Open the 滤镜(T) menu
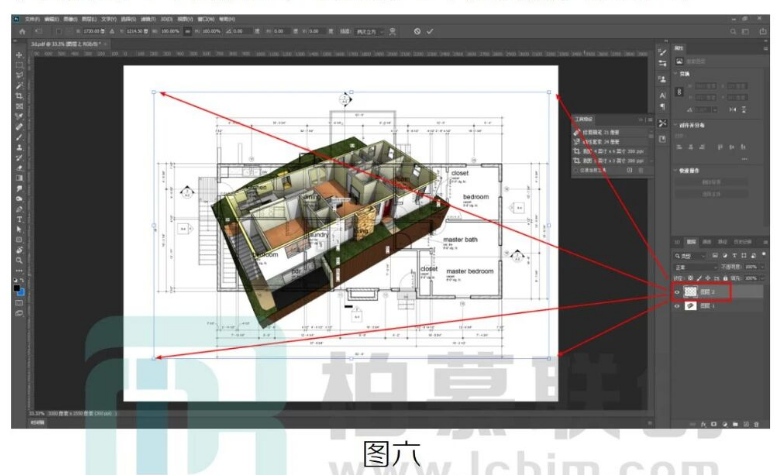Image resolution: width=783 pixels, height=475 pixels. [x=147, y=19]
